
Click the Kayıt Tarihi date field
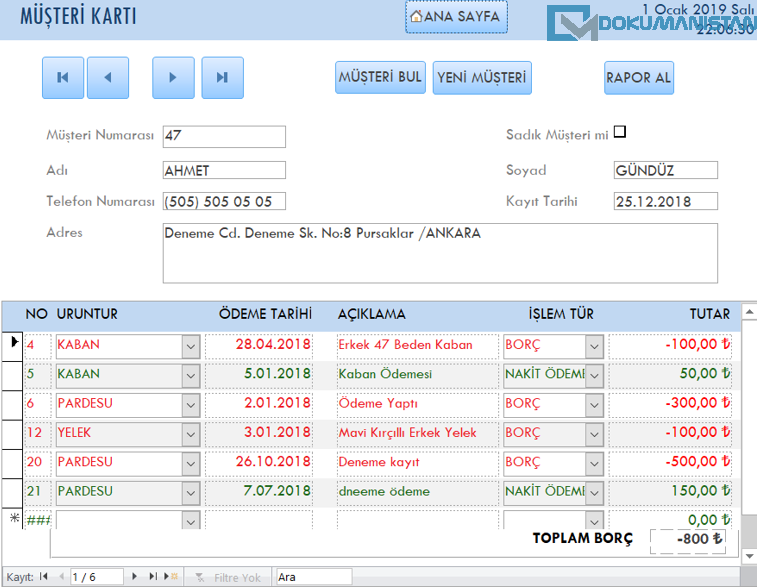coord(665,201)
